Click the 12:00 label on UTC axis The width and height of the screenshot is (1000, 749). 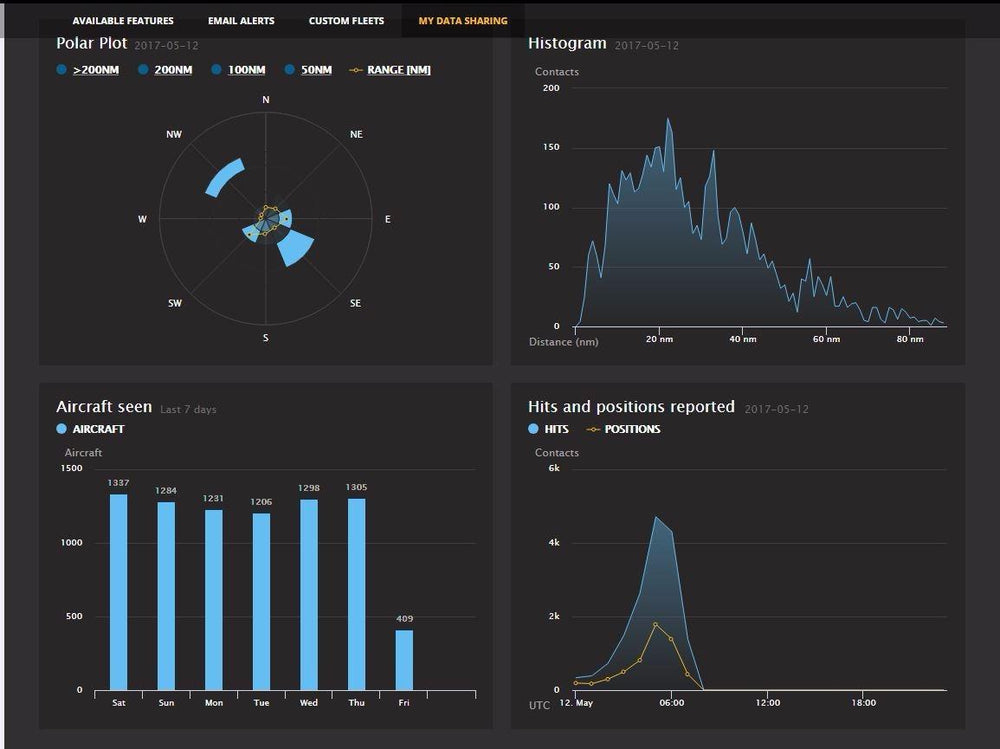click(x=768, y=702)
